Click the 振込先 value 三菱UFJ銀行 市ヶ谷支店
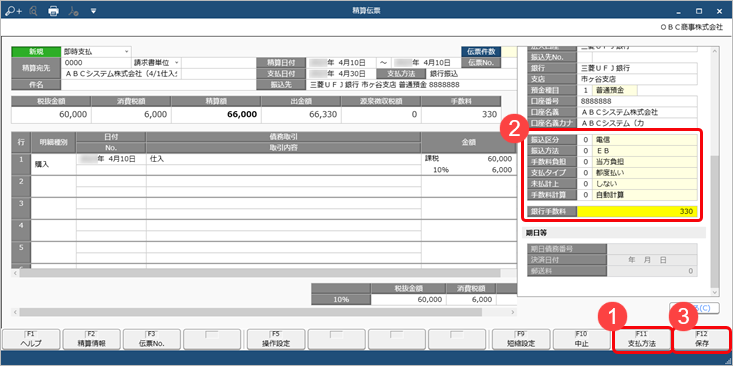The height and width of the screenshot is (366, 733). 385,85
